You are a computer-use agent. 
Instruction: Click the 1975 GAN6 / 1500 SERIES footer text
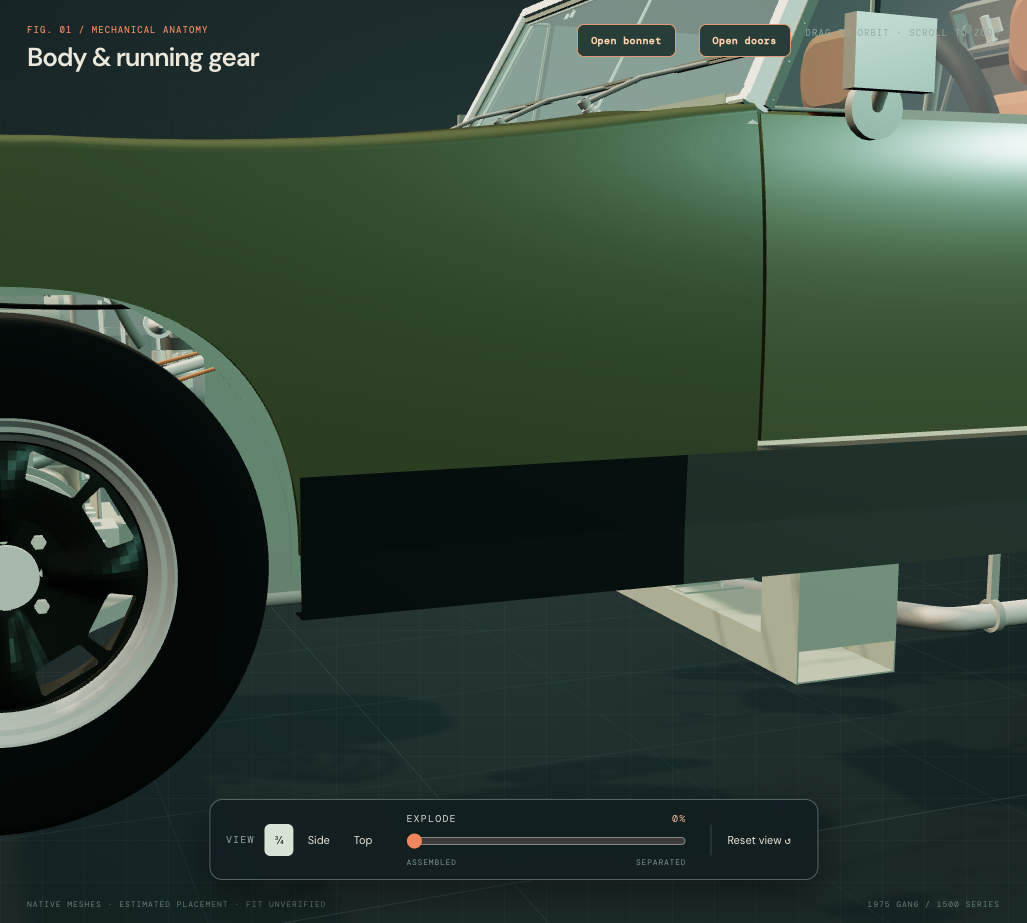tap(933, 904)
